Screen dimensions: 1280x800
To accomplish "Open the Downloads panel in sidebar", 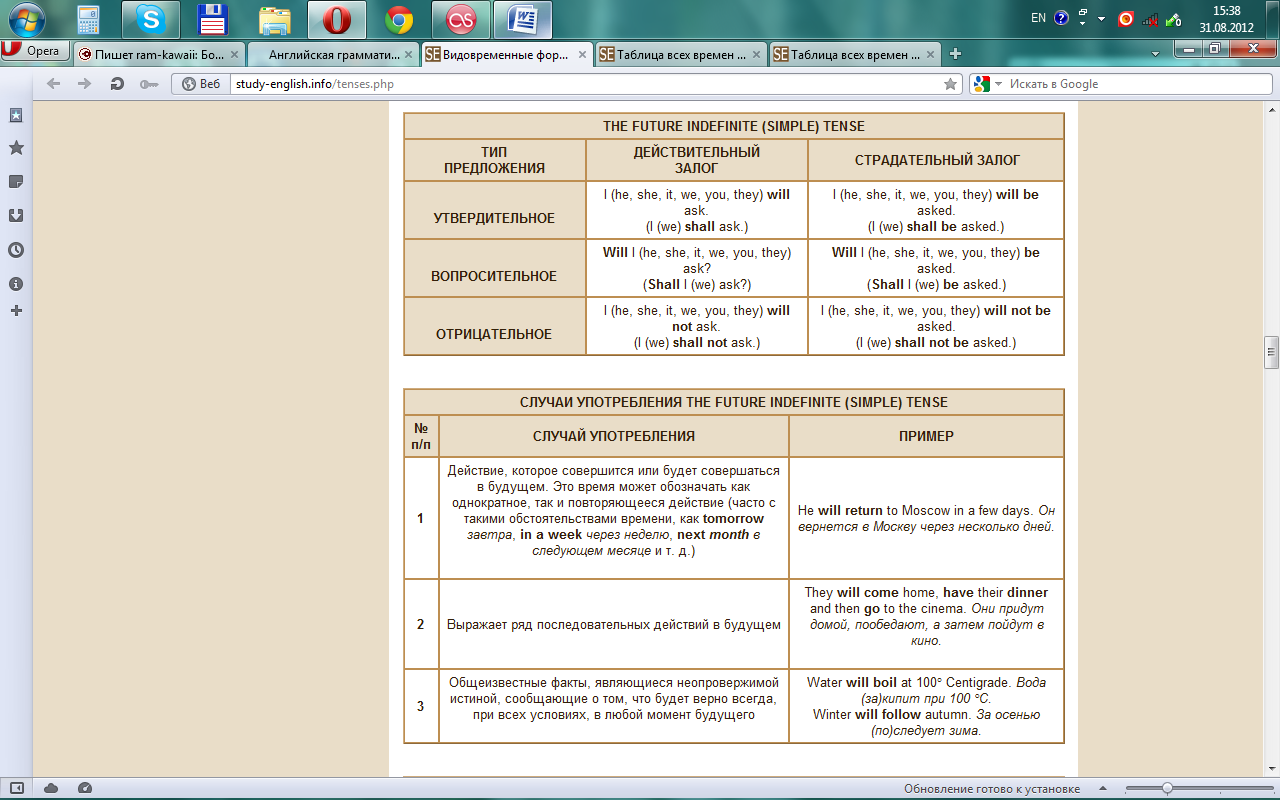I will (x=16, y=215).
